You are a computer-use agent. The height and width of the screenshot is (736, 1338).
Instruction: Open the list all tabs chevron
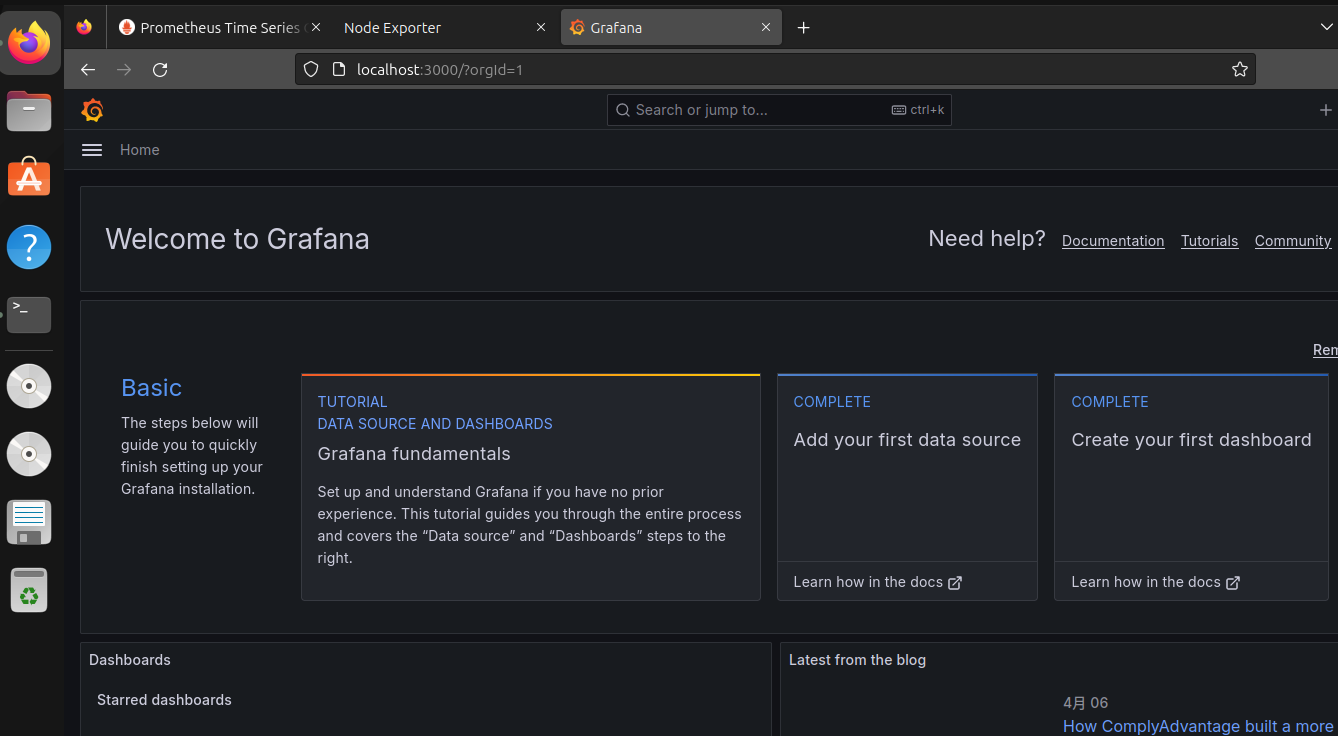tap(1327, 27)
